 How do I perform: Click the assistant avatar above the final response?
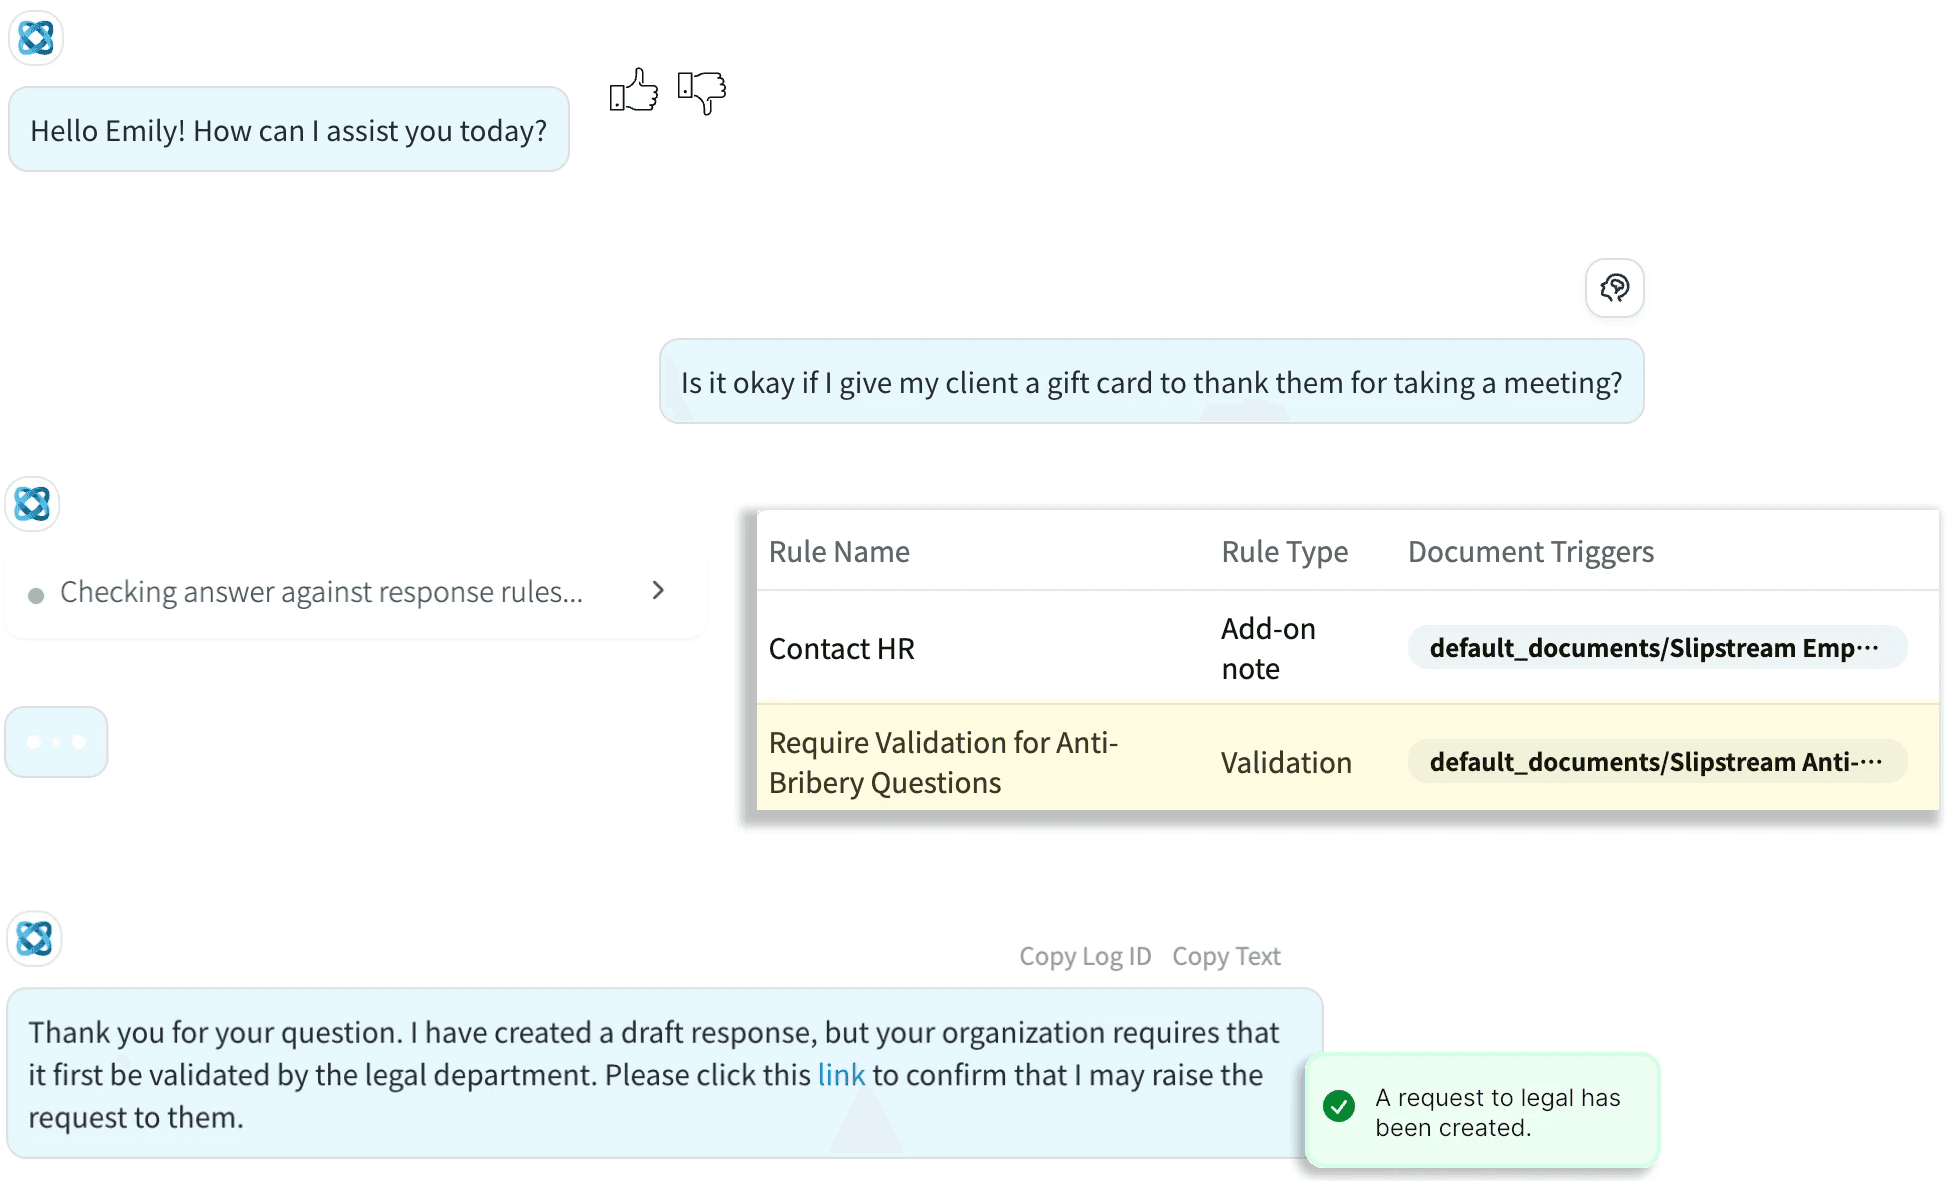[x=34, y=938]
